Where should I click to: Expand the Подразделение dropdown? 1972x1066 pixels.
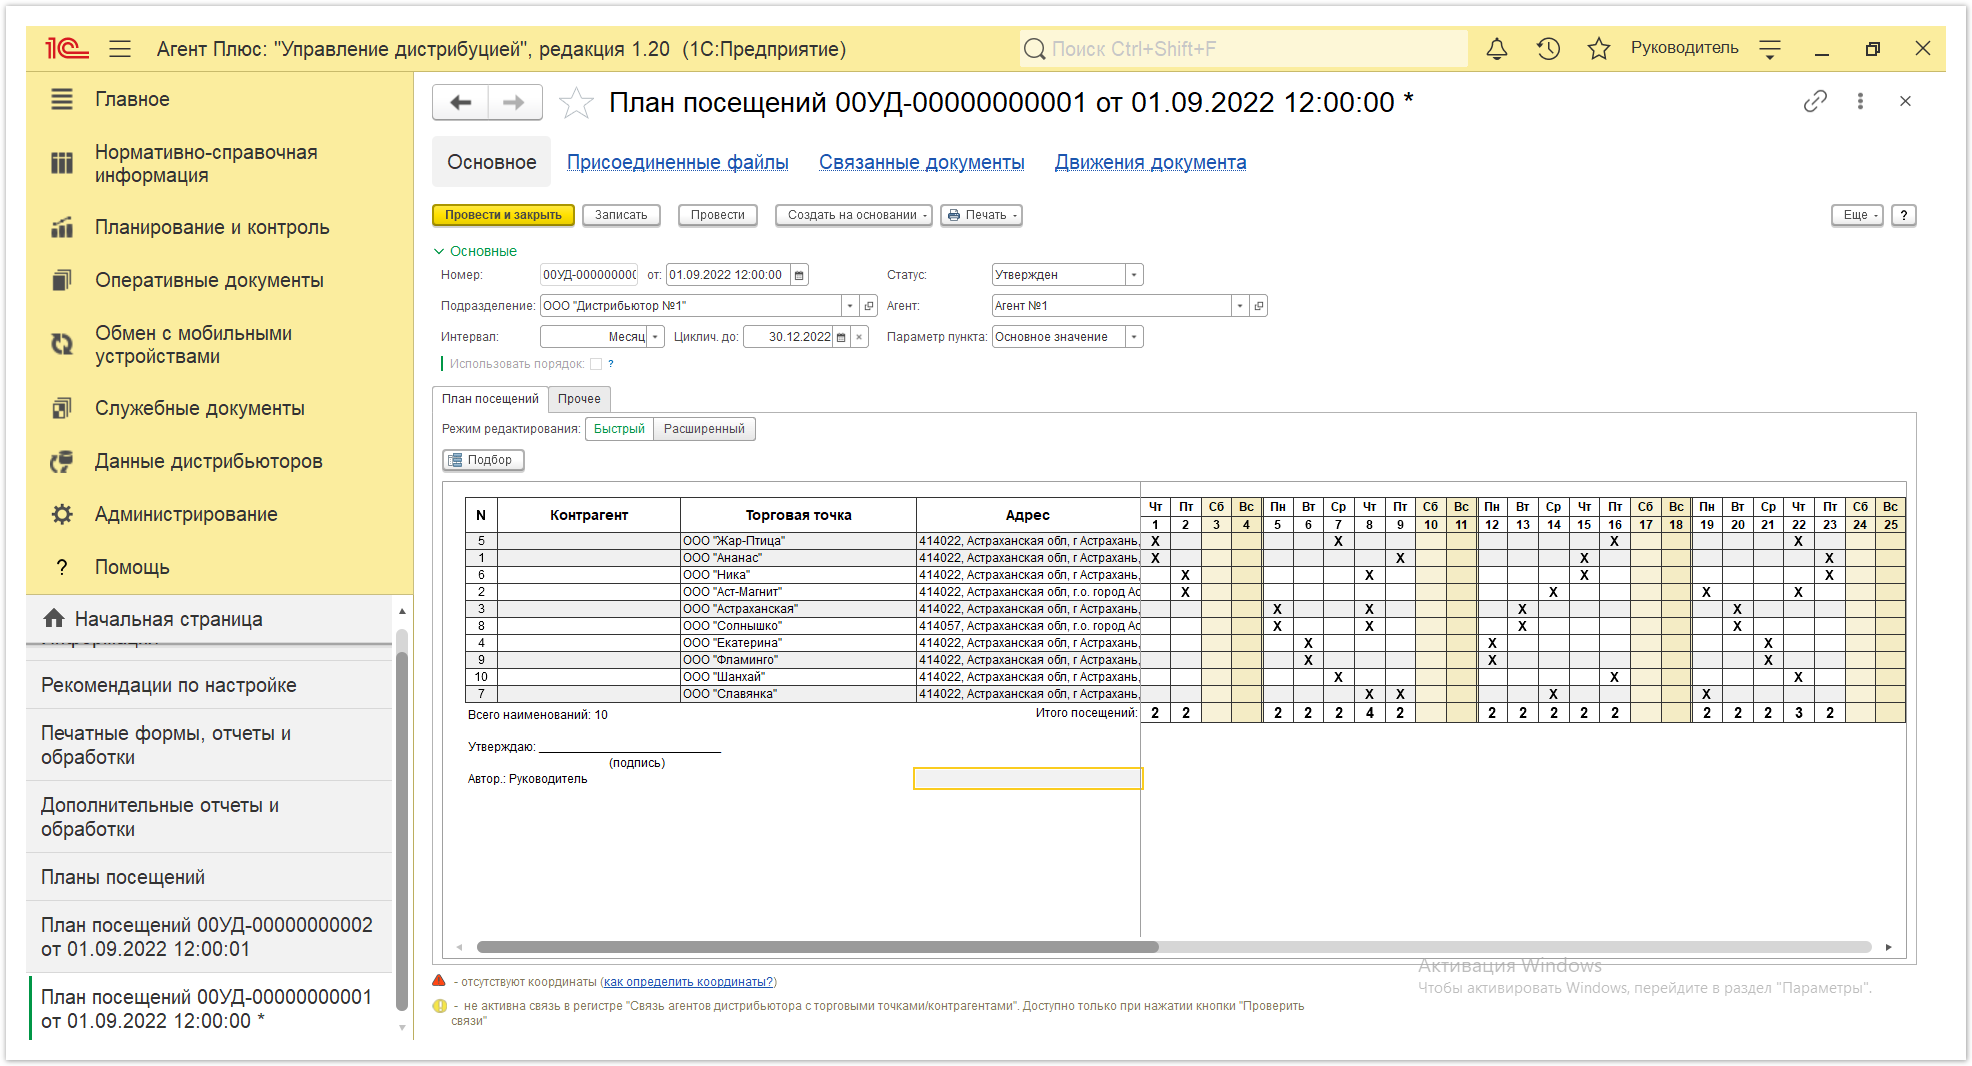(850, 306)
